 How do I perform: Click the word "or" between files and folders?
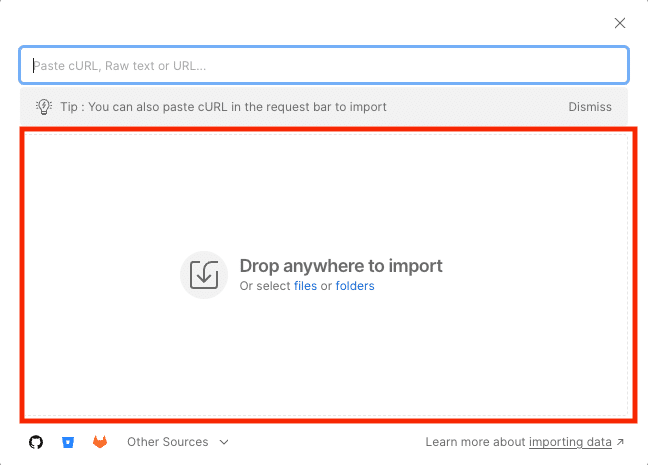(x=326, y=286)
